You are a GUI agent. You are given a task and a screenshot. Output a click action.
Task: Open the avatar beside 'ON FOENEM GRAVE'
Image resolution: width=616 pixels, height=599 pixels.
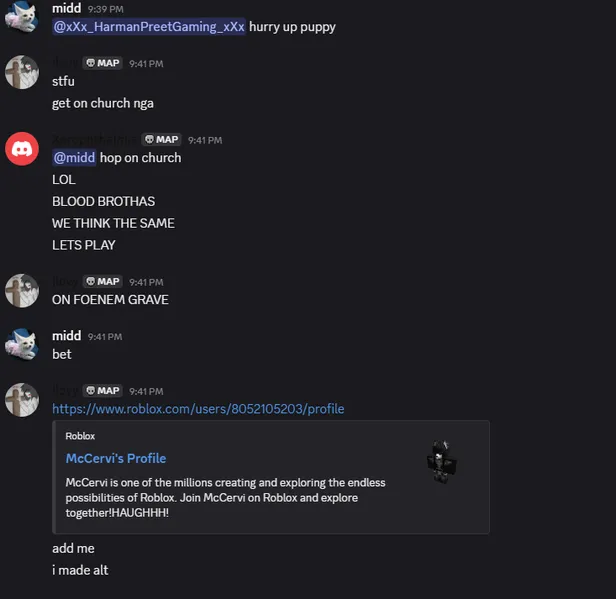(x=22, y=291)
